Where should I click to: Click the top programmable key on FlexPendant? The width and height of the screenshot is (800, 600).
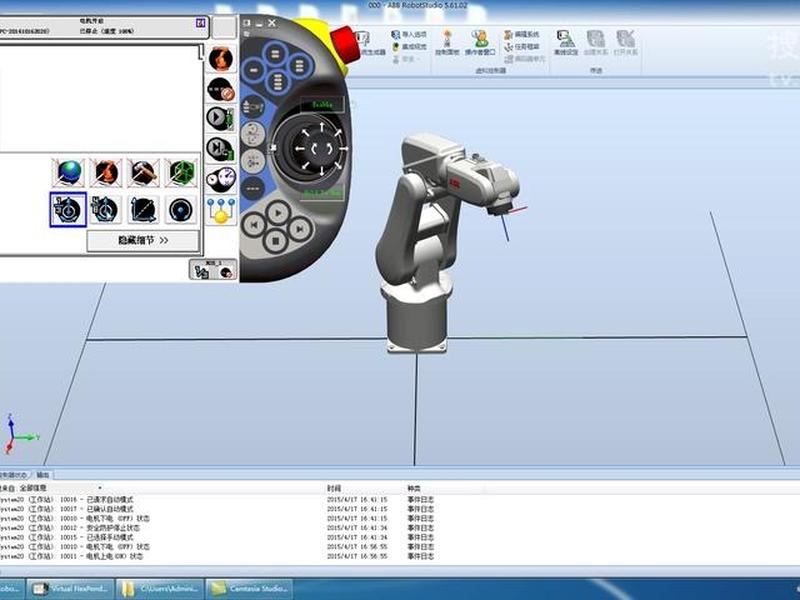click(x=275, y=54)
